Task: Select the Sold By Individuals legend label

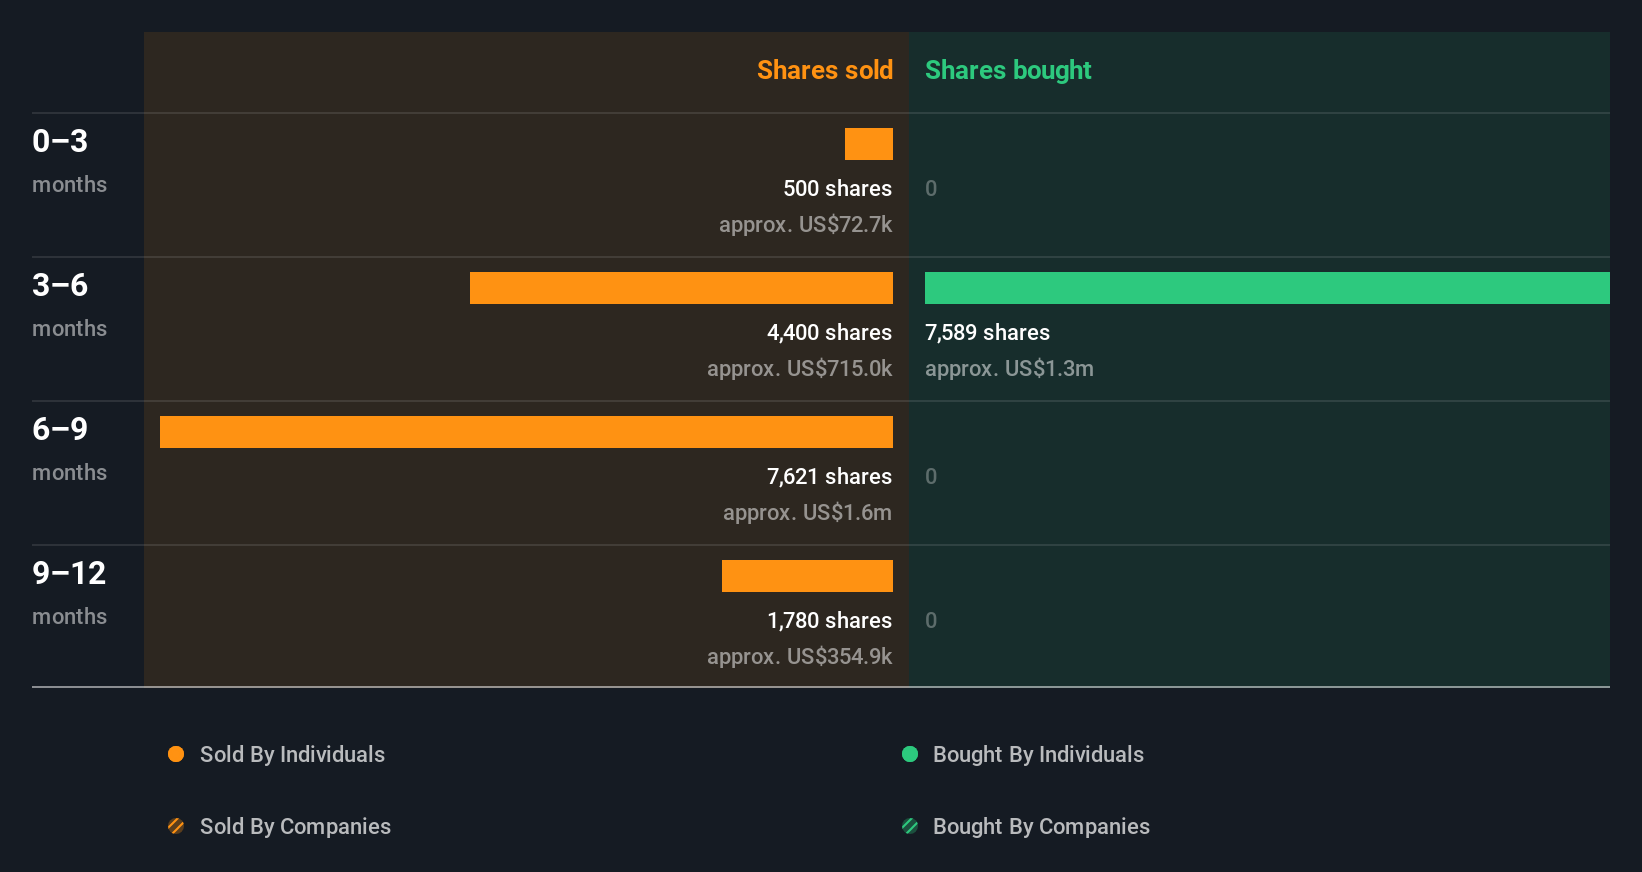Action: (x=292, y=755)
